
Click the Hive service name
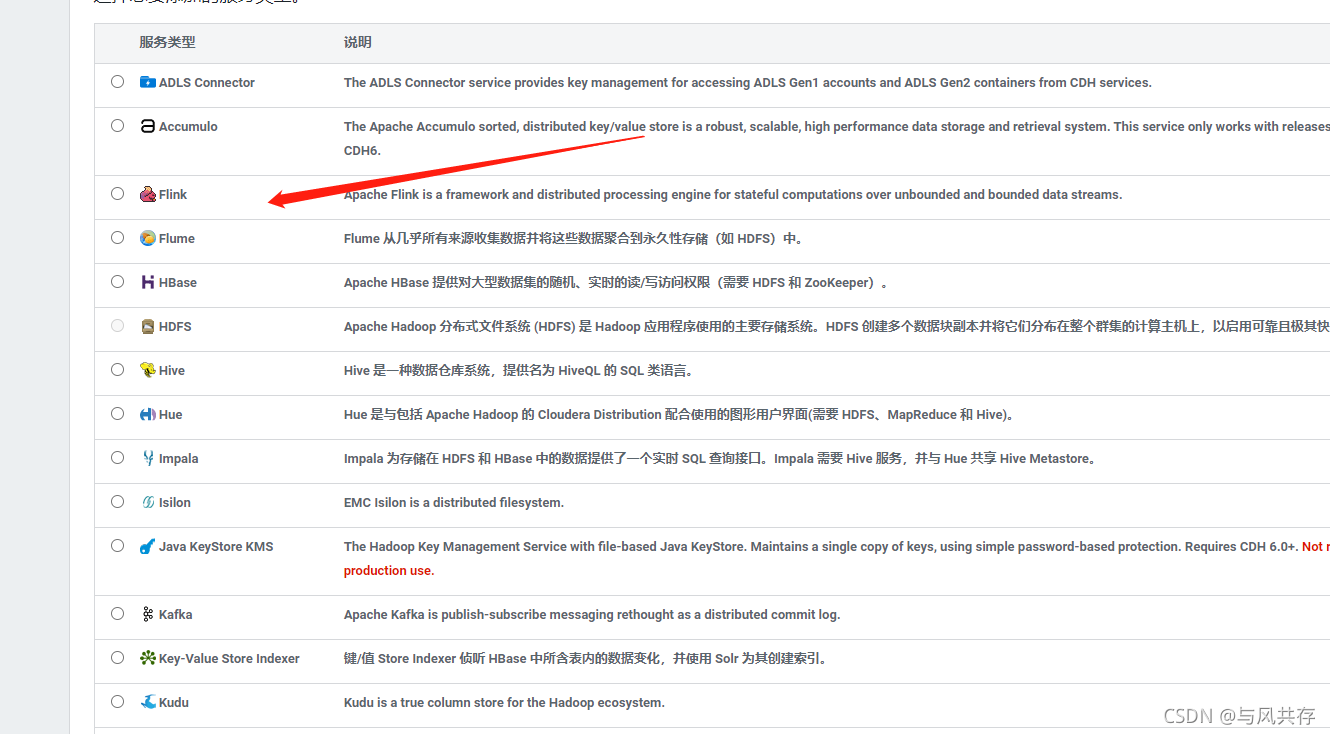172,371
